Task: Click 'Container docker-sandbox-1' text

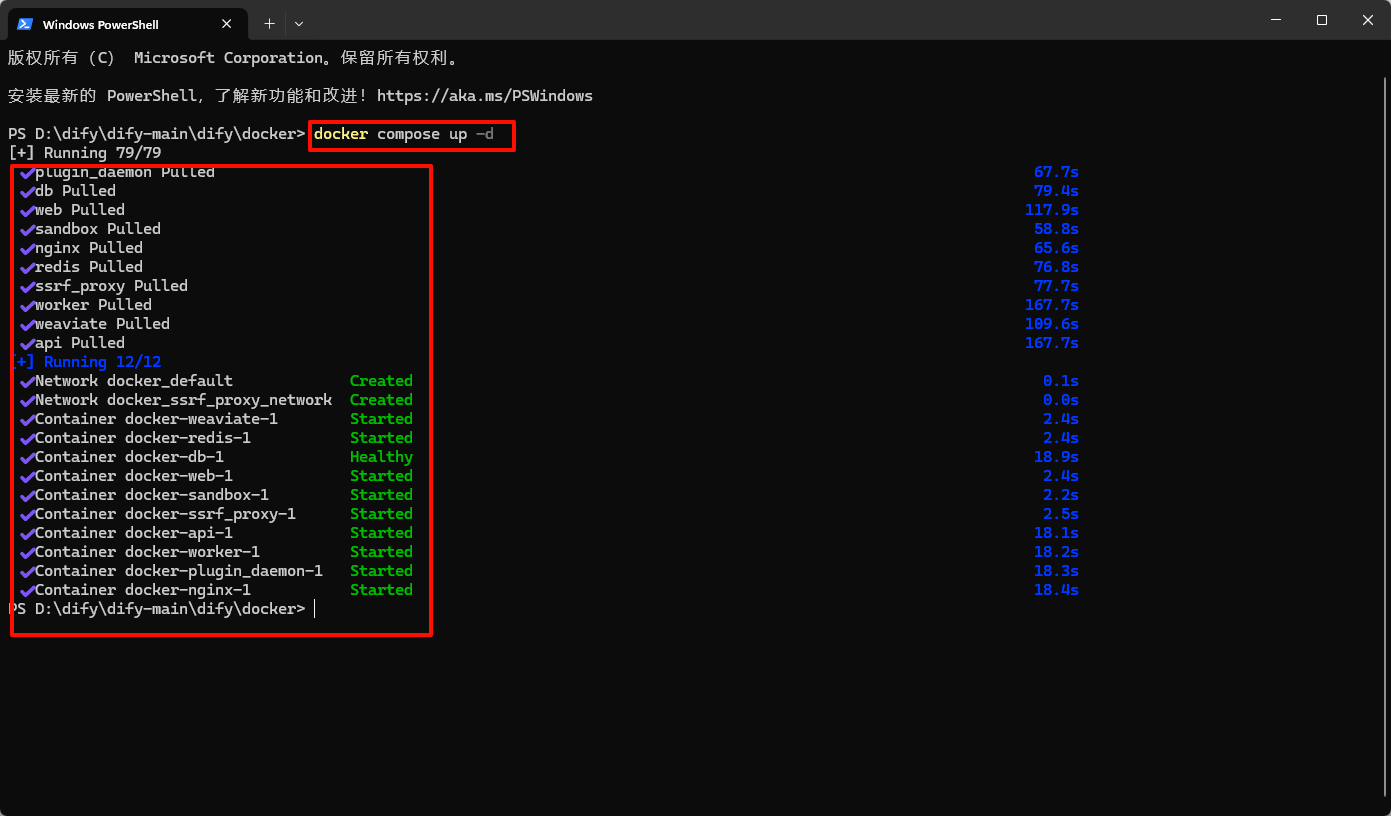Action: coord(152,495)
